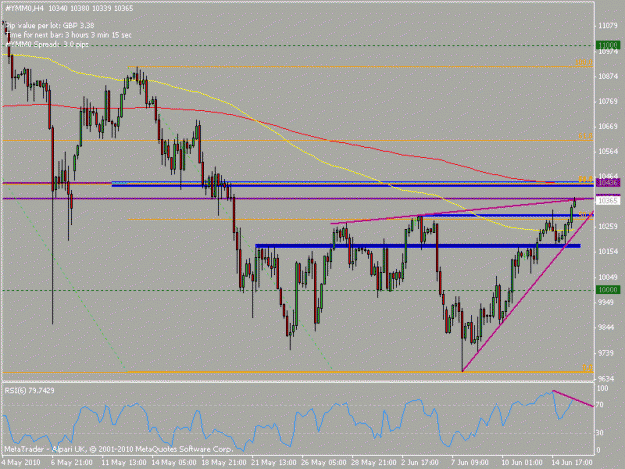Click the RSI scale value 70
The width and height of the screenshot is (625, 469).
(602, 405)
